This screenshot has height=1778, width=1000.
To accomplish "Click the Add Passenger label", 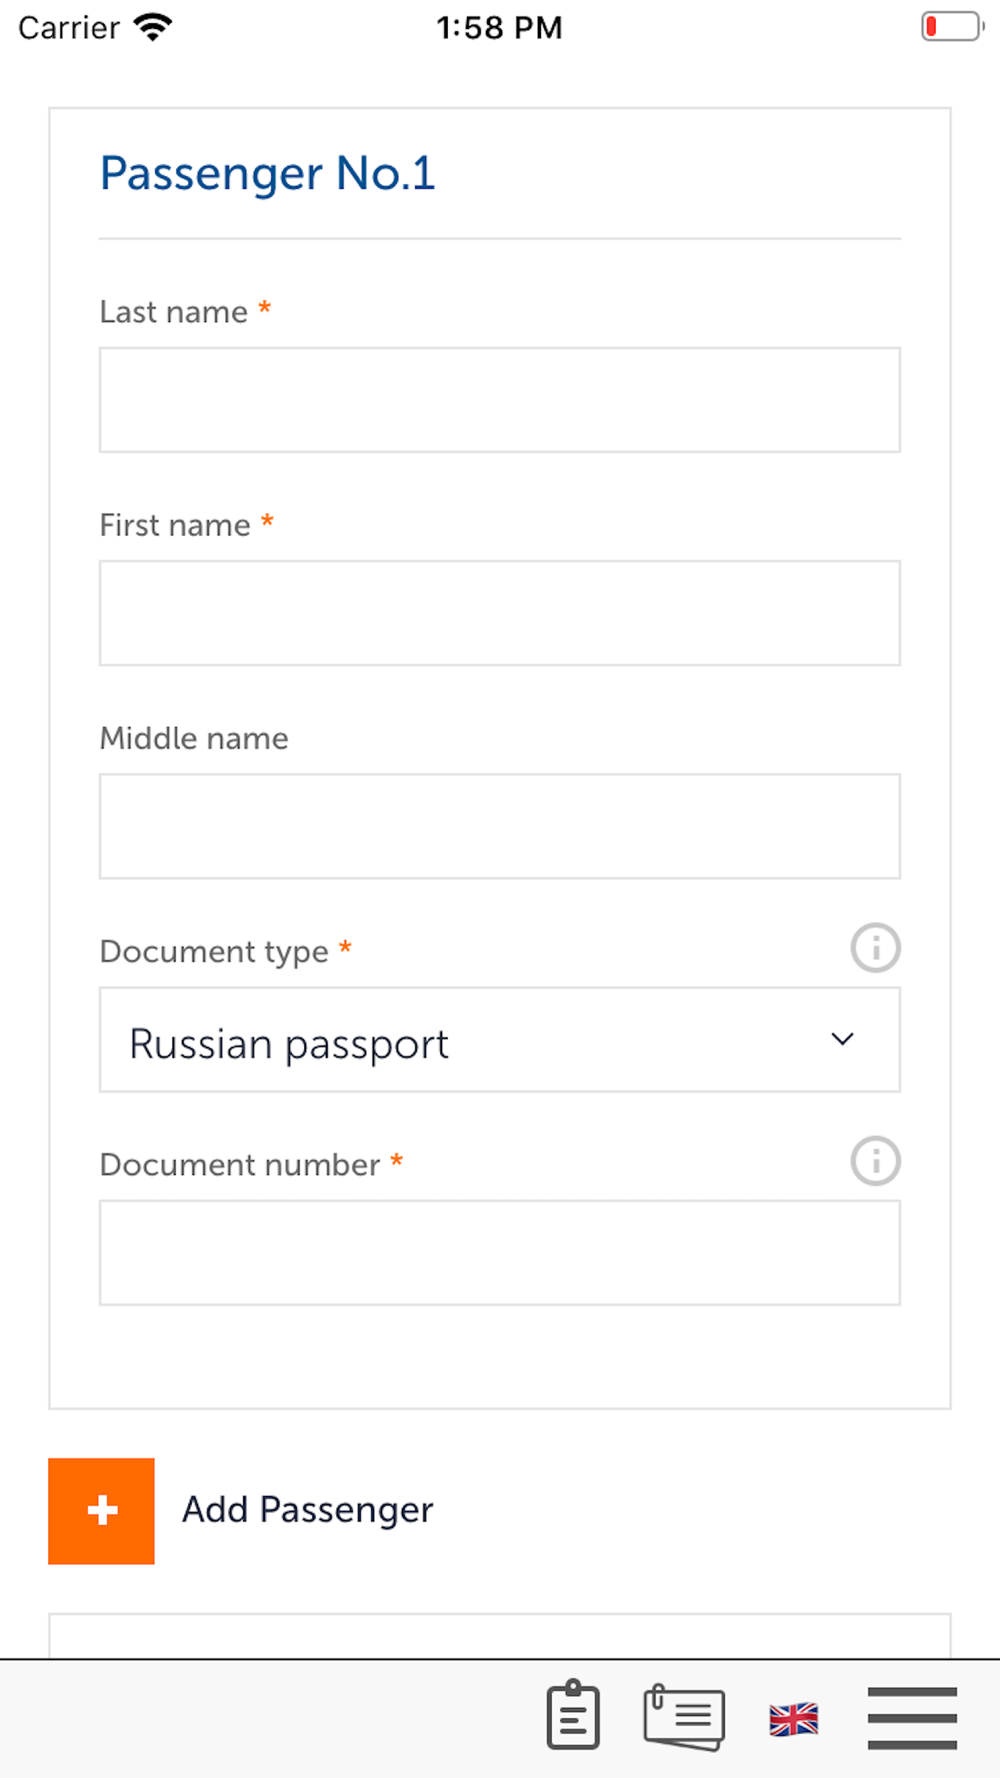I will (x=307, y=1510).
